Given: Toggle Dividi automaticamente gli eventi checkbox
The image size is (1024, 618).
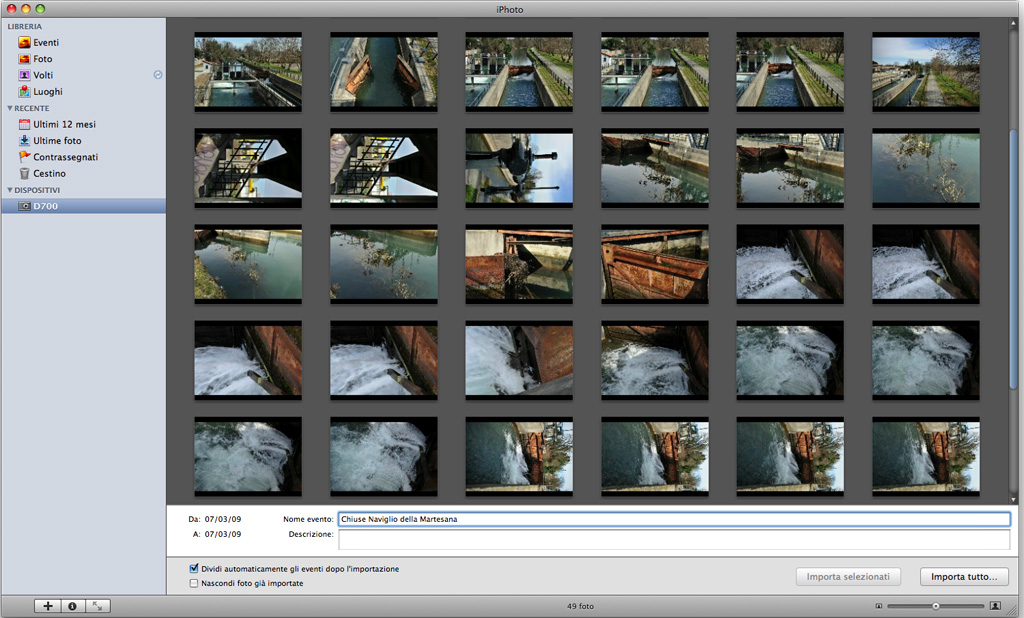Looking at the screenshot, I should (193, 568).
